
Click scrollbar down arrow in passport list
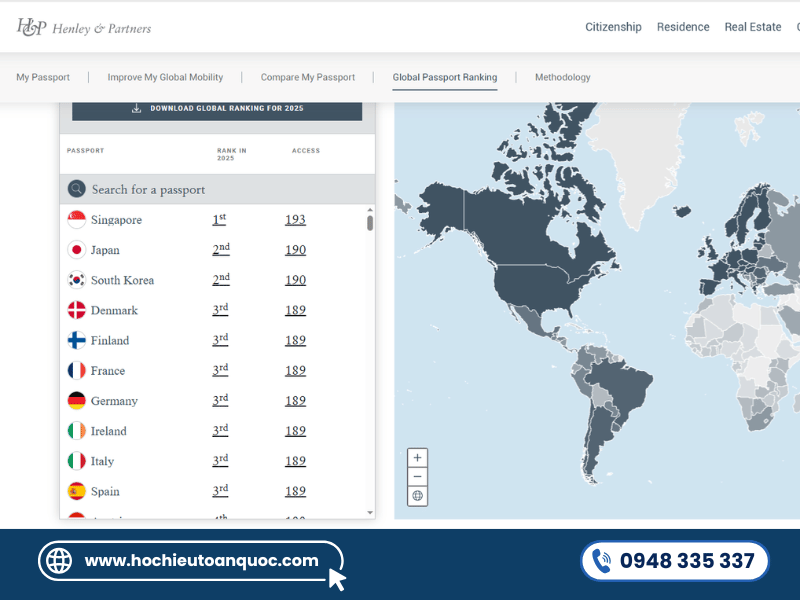click(x=370, y=512)
